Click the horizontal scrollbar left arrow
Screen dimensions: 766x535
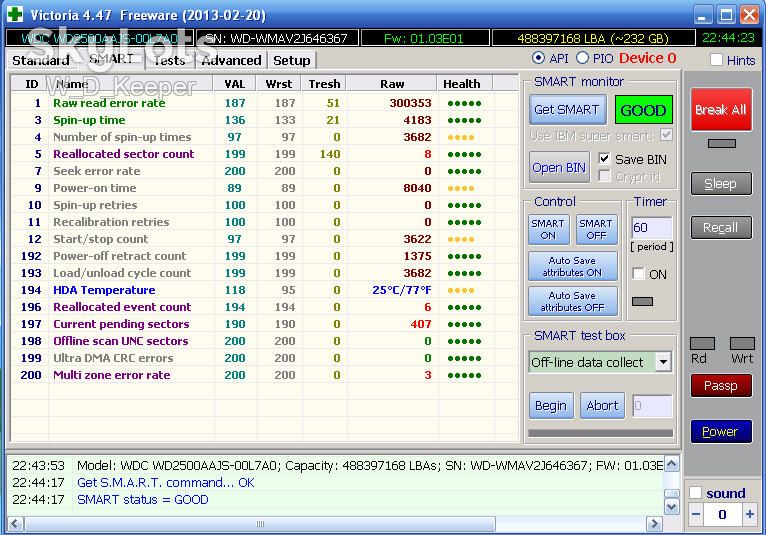click(x=15, y=524)
